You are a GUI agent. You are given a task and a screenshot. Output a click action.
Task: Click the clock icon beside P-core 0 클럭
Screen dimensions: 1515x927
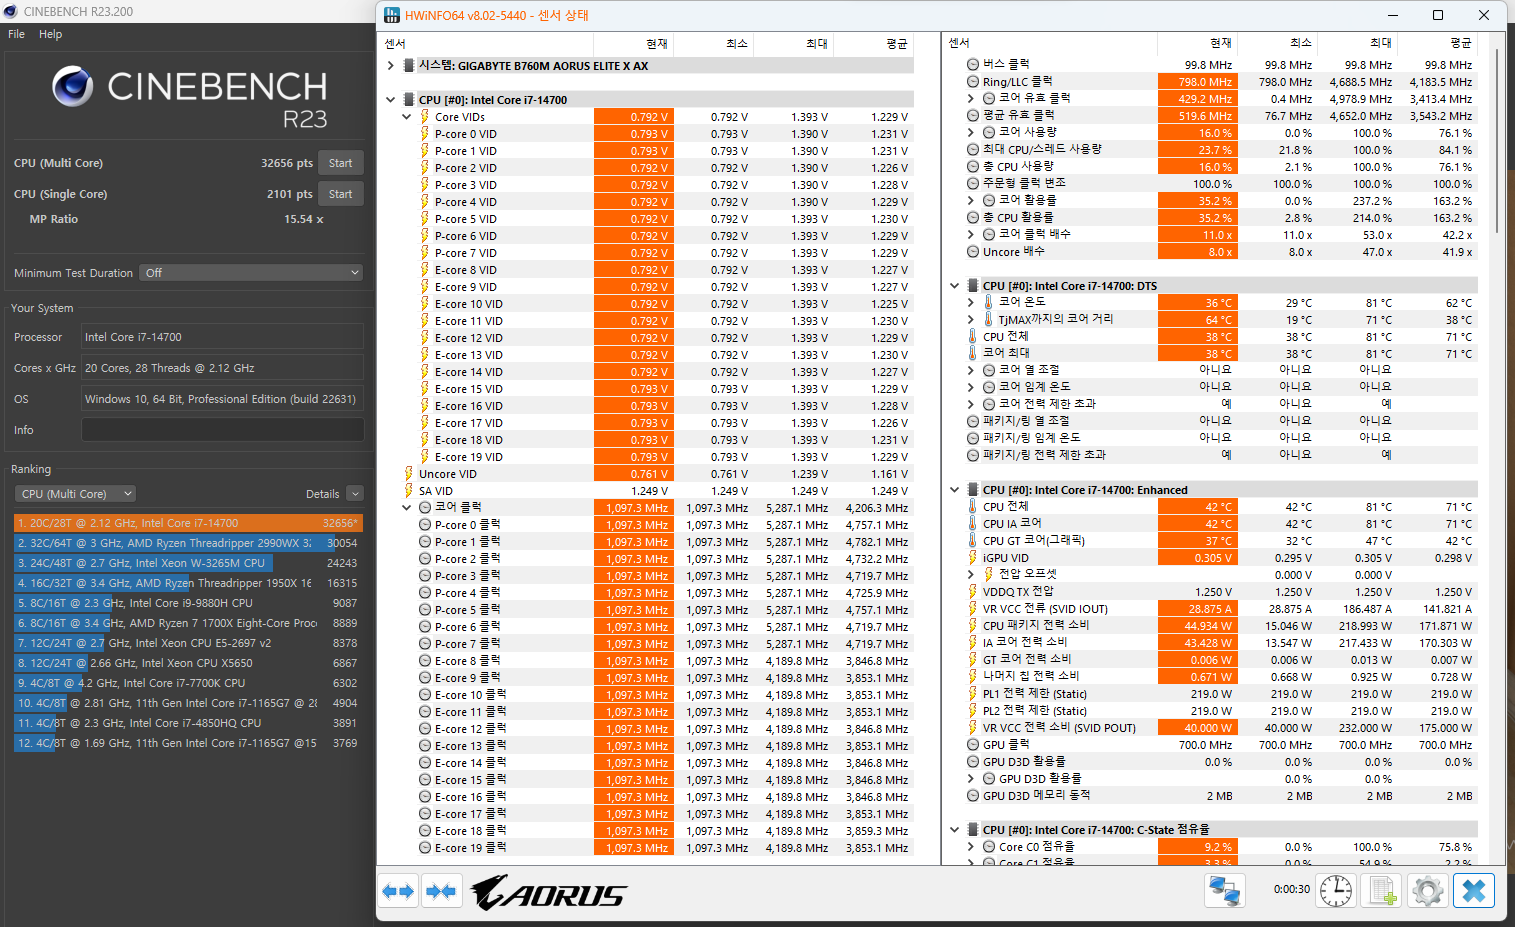click(425, 525)
